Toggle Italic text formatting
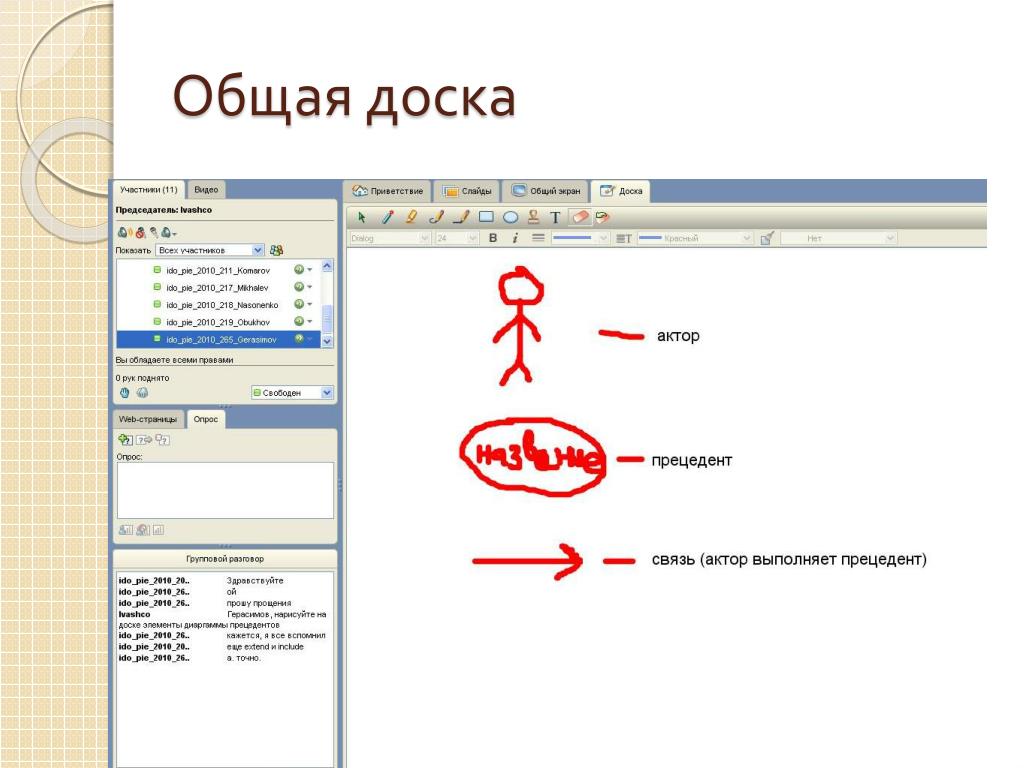The width and height of the screenshot is (1024, 768). [x=515, y=238]
